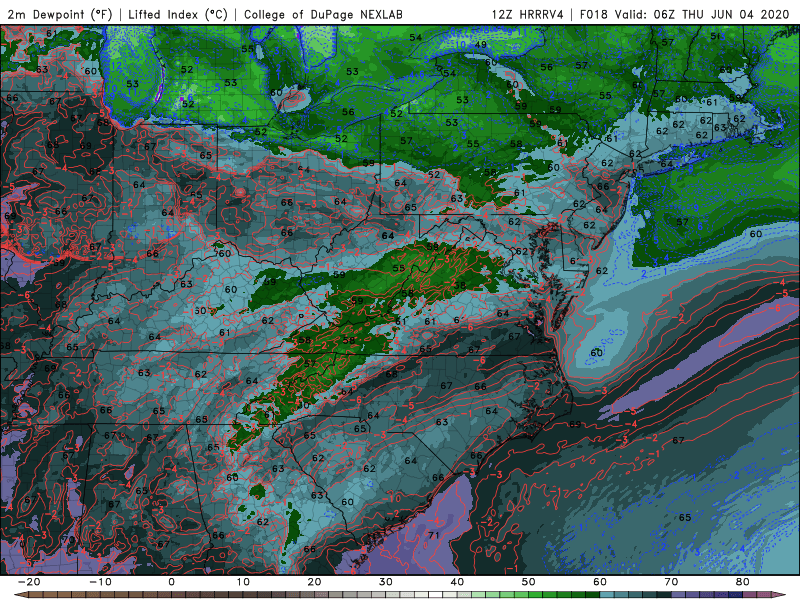Click the '2m Dewpoint (°F)' title text
This screenshot has width=800, height=600.
tap(60, 14)
